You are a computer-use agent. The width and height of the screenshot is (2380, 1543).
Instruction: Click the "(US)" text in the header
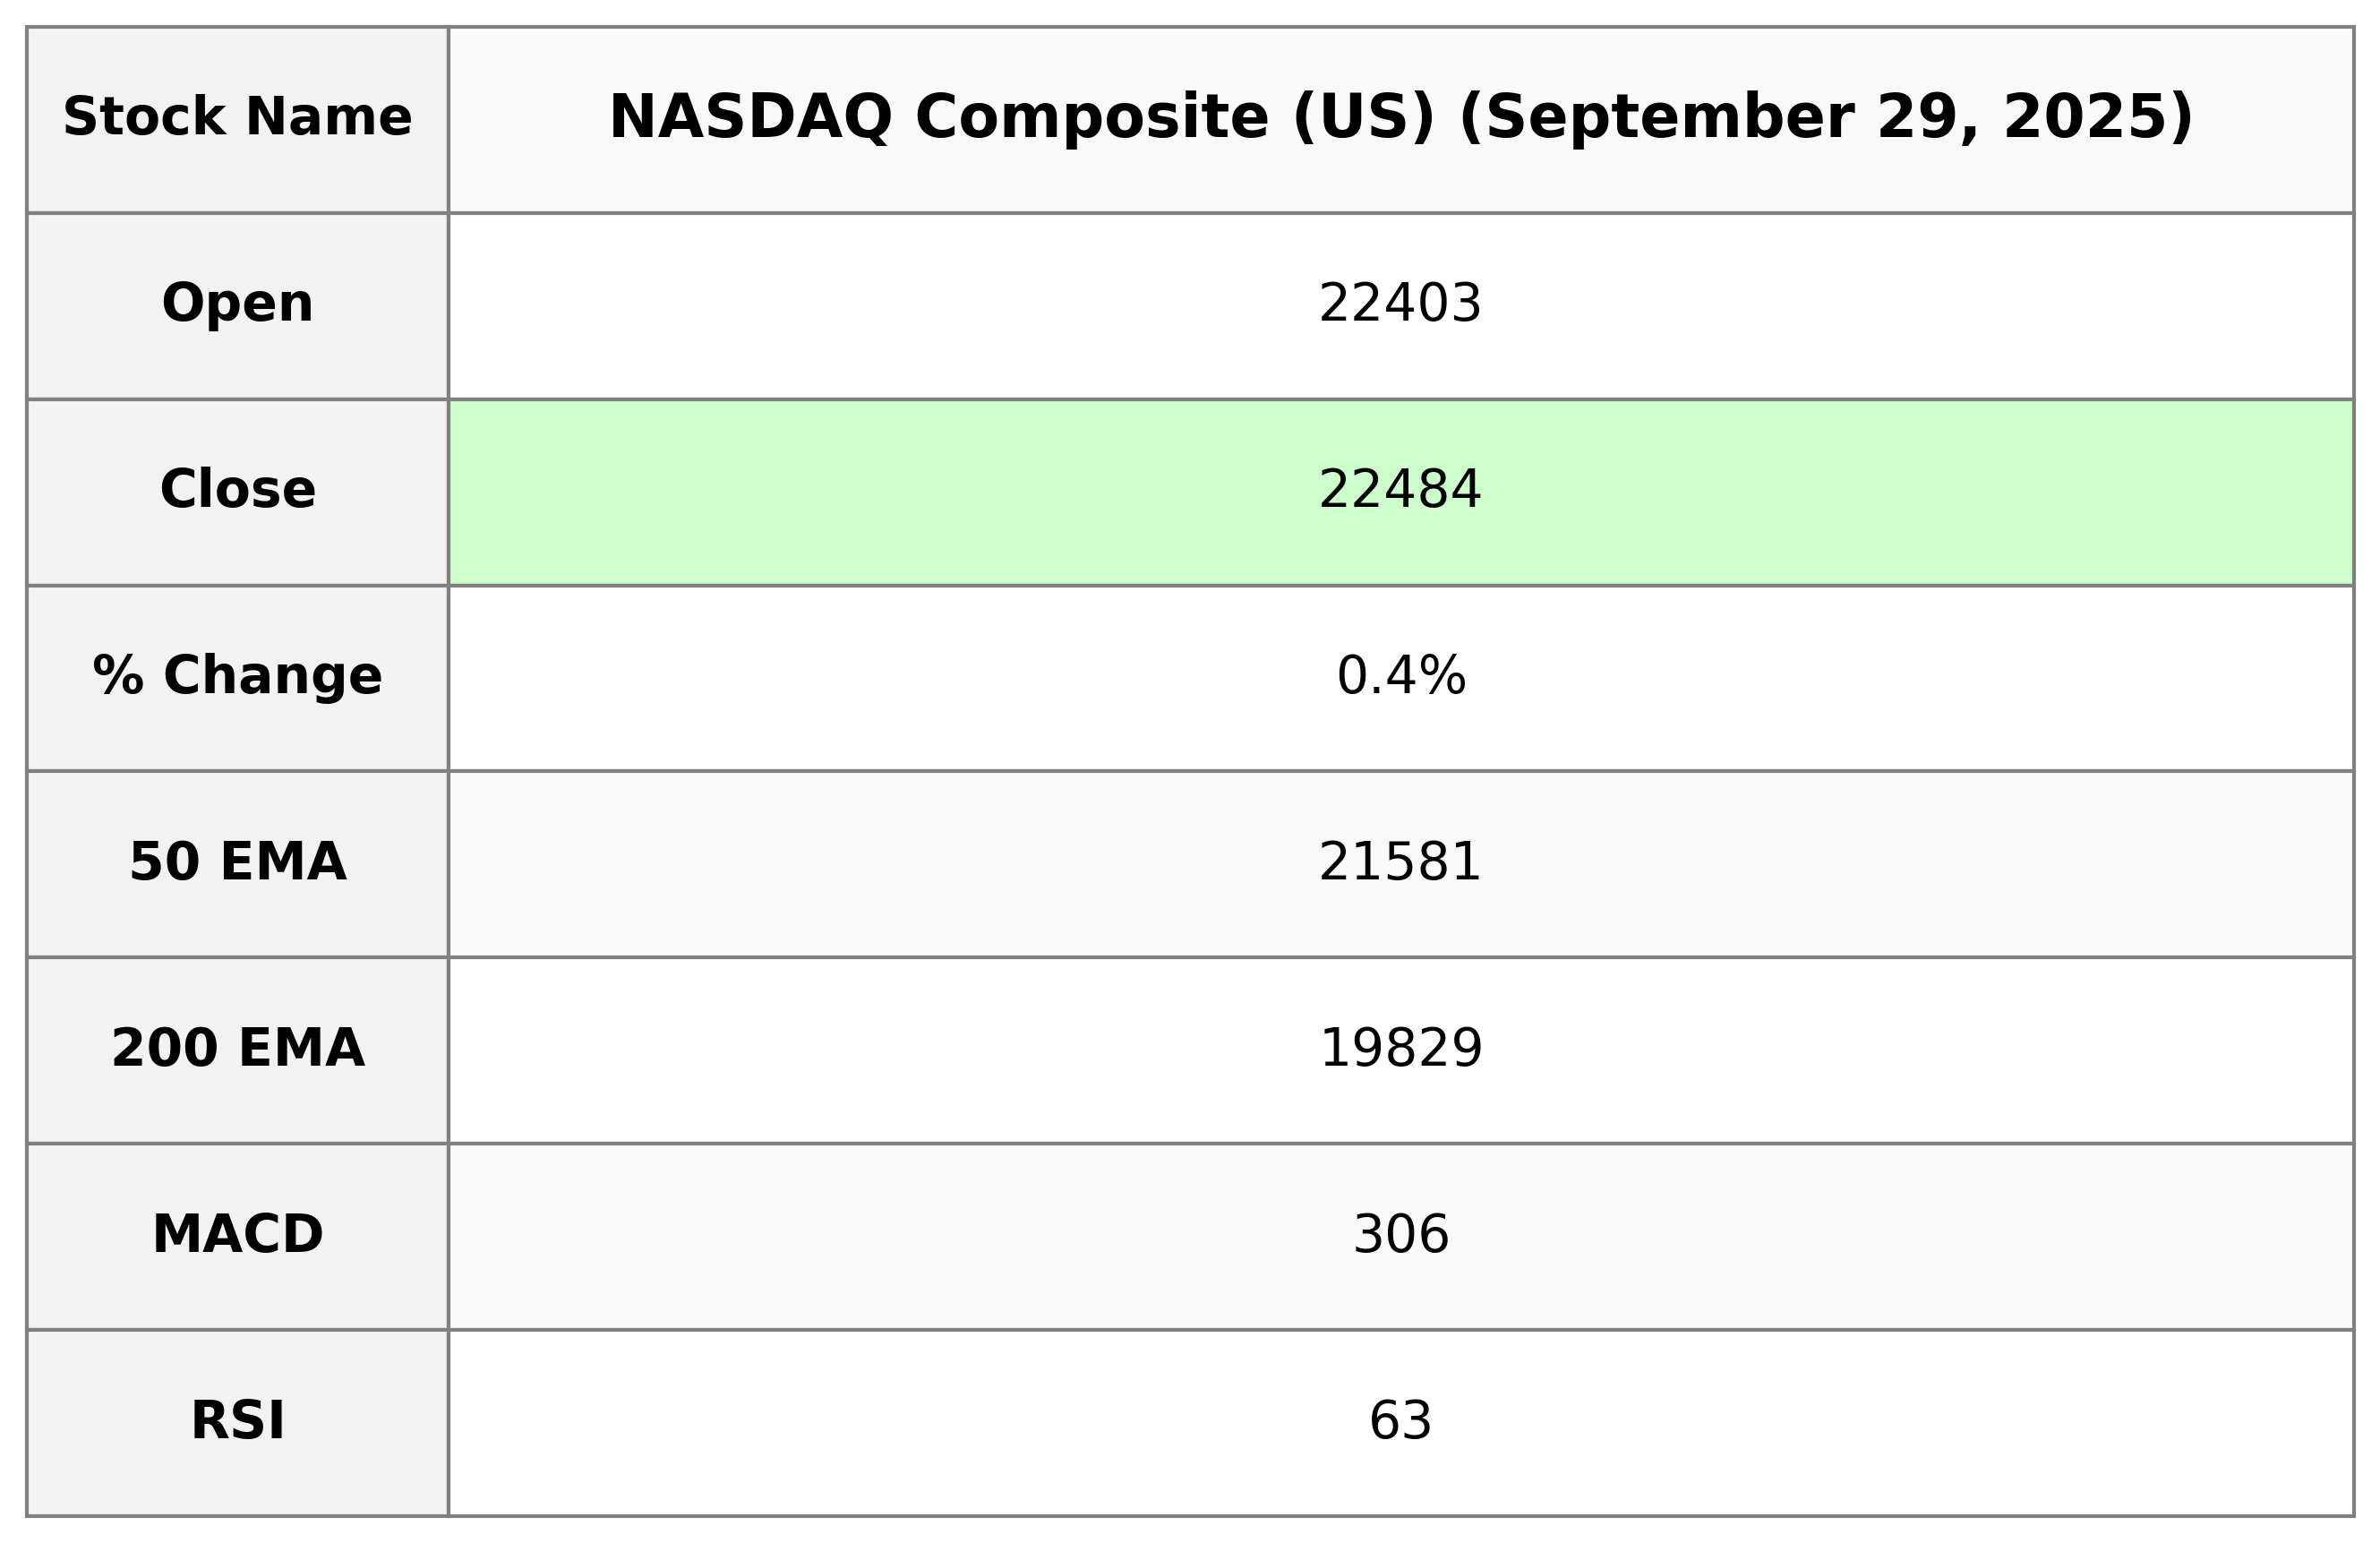(1362, 118)
